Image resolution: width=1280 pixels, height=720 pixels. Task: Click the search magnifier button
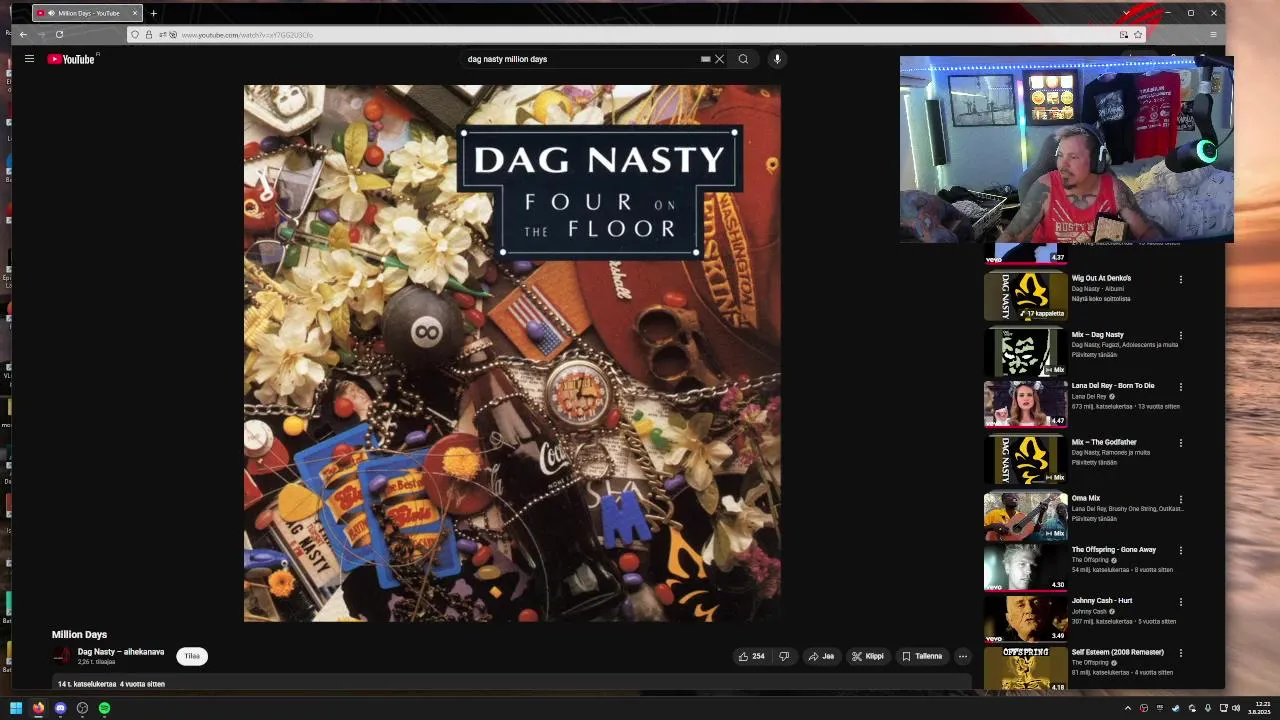tap(743, 59)
